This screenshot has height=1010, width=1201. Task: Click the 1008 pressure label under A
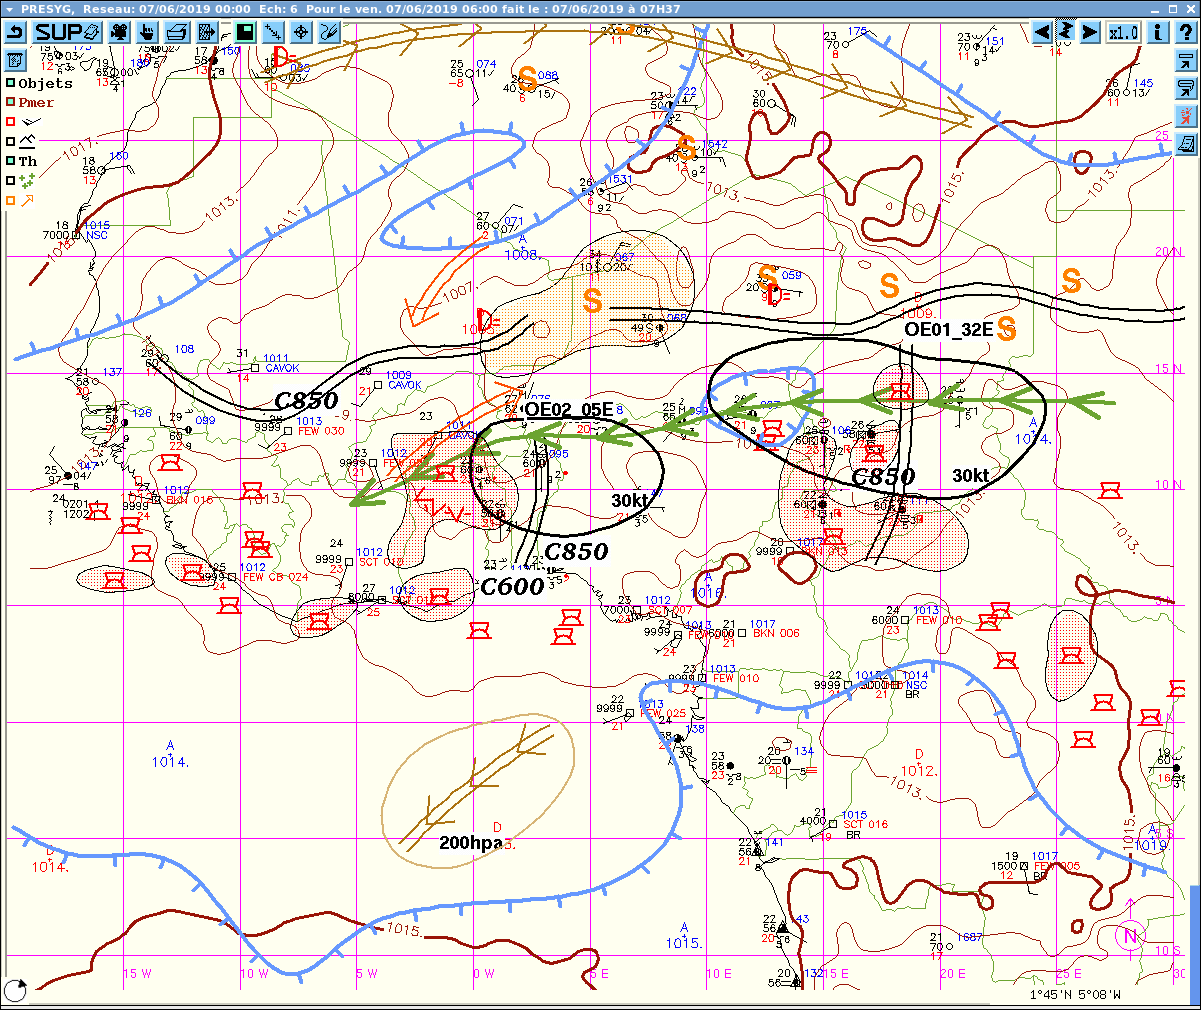tap(521, 255)
